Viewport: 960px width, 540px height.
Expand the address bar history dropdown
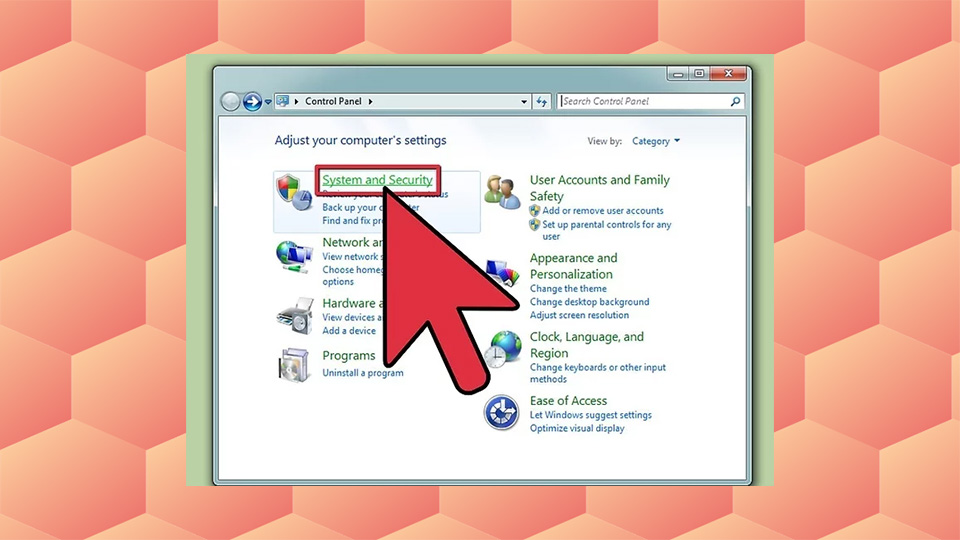pyautogui.click(x=524, y=102)
